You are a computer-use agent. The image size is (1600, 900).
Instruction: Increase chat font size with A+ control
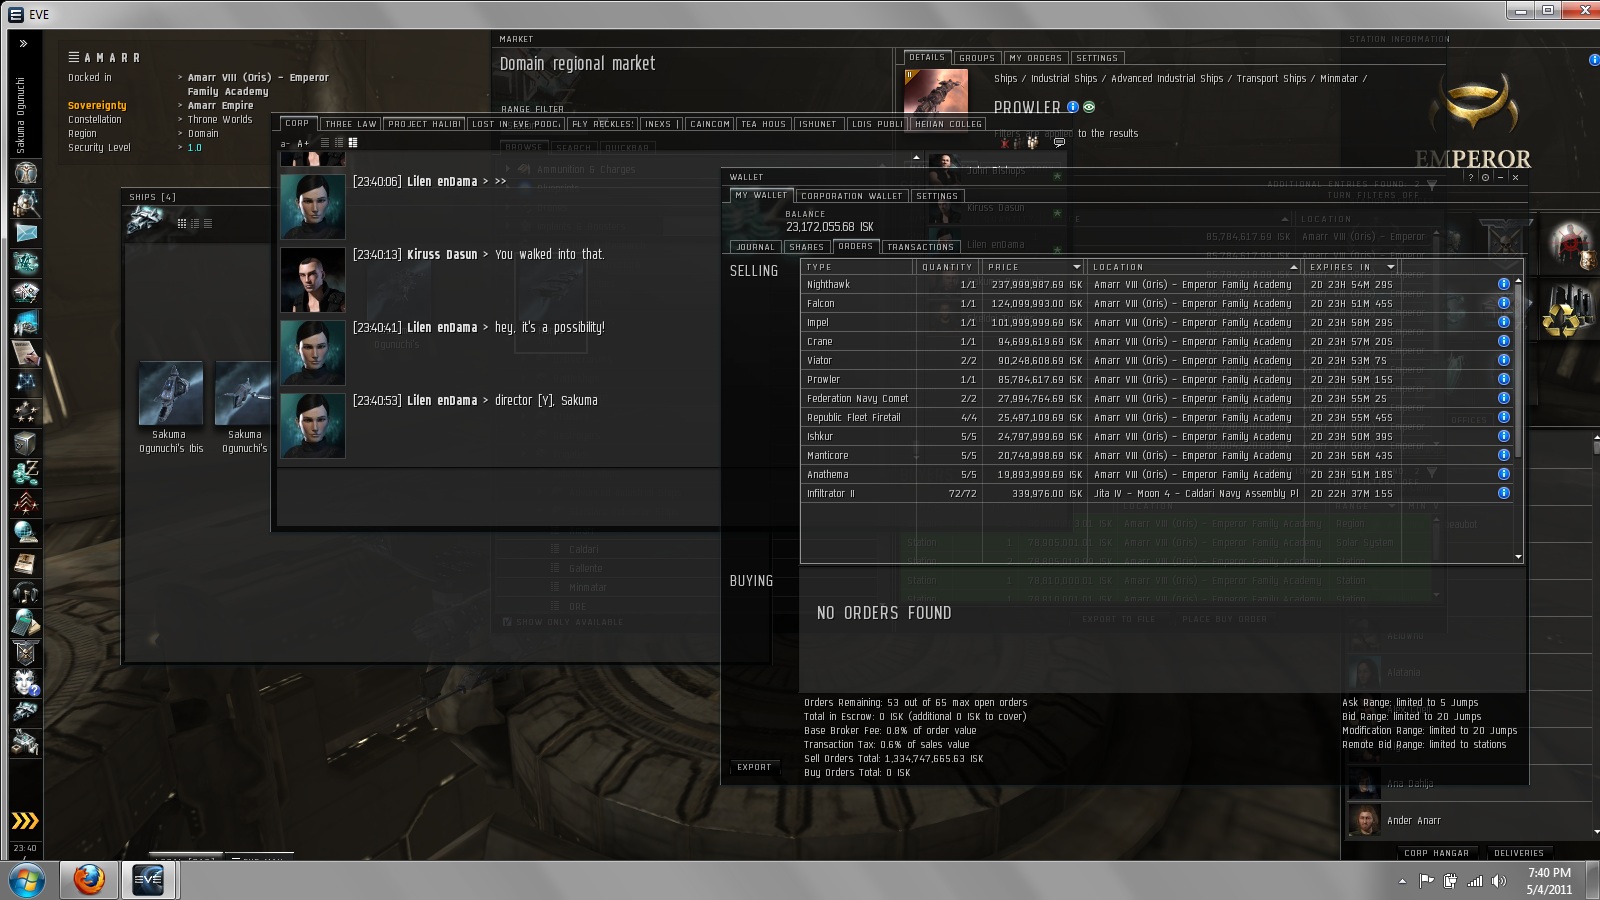pyautogui.click(x=303, y=144)
